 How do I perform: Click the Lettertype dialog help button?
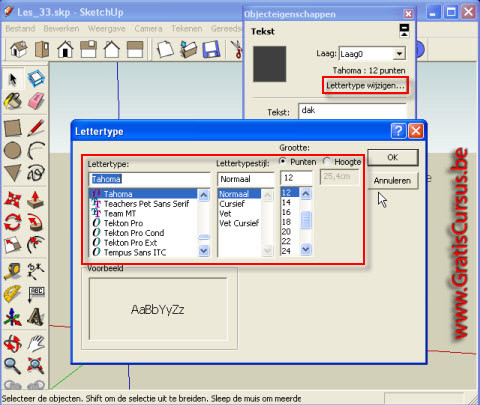(x=398, y=131)
